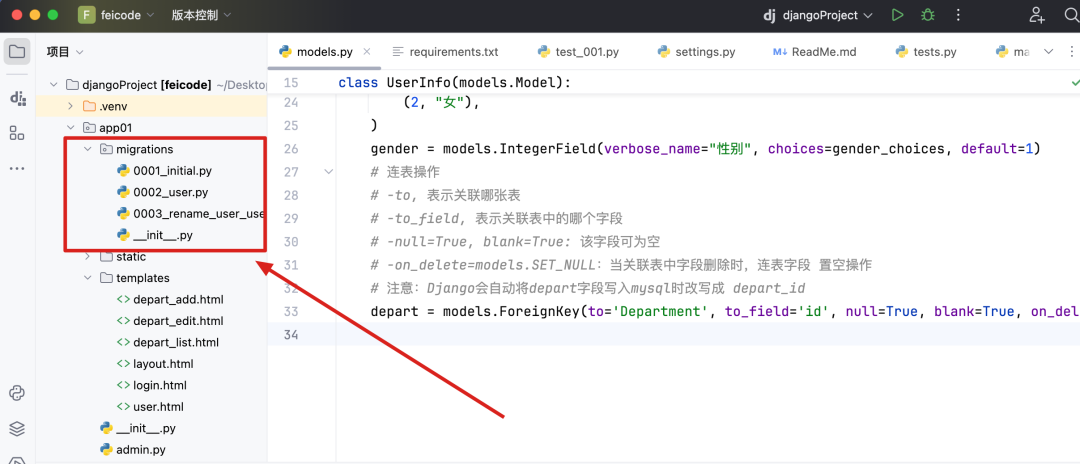The height and width of the screenshot is (464, 1080).
Task: Open the 0003_rename_user migration file
Action: point(191,213)
